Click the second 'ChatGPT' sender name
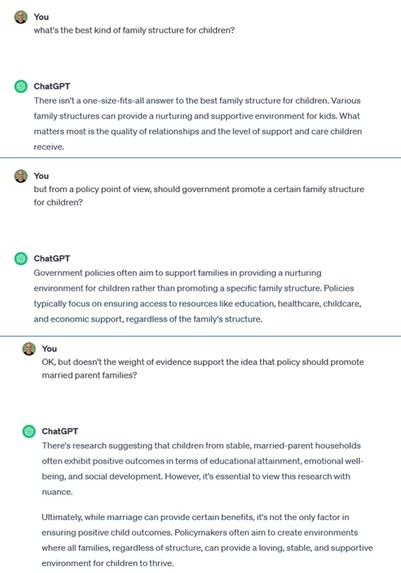This screenshot has width=401, height=573. coord(52,258)
